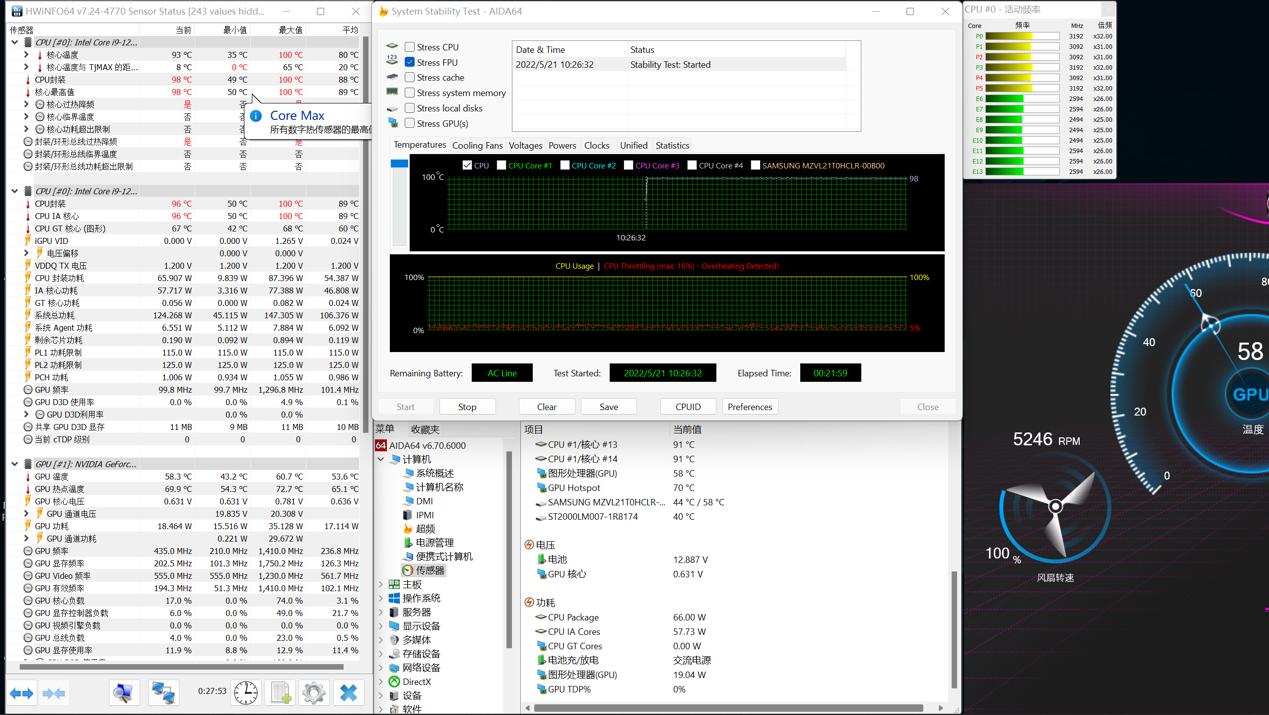Screen dimensions: 1269x715
Task: Expand 核心温度 row in HWiNFO
Action: click(27, 55)
